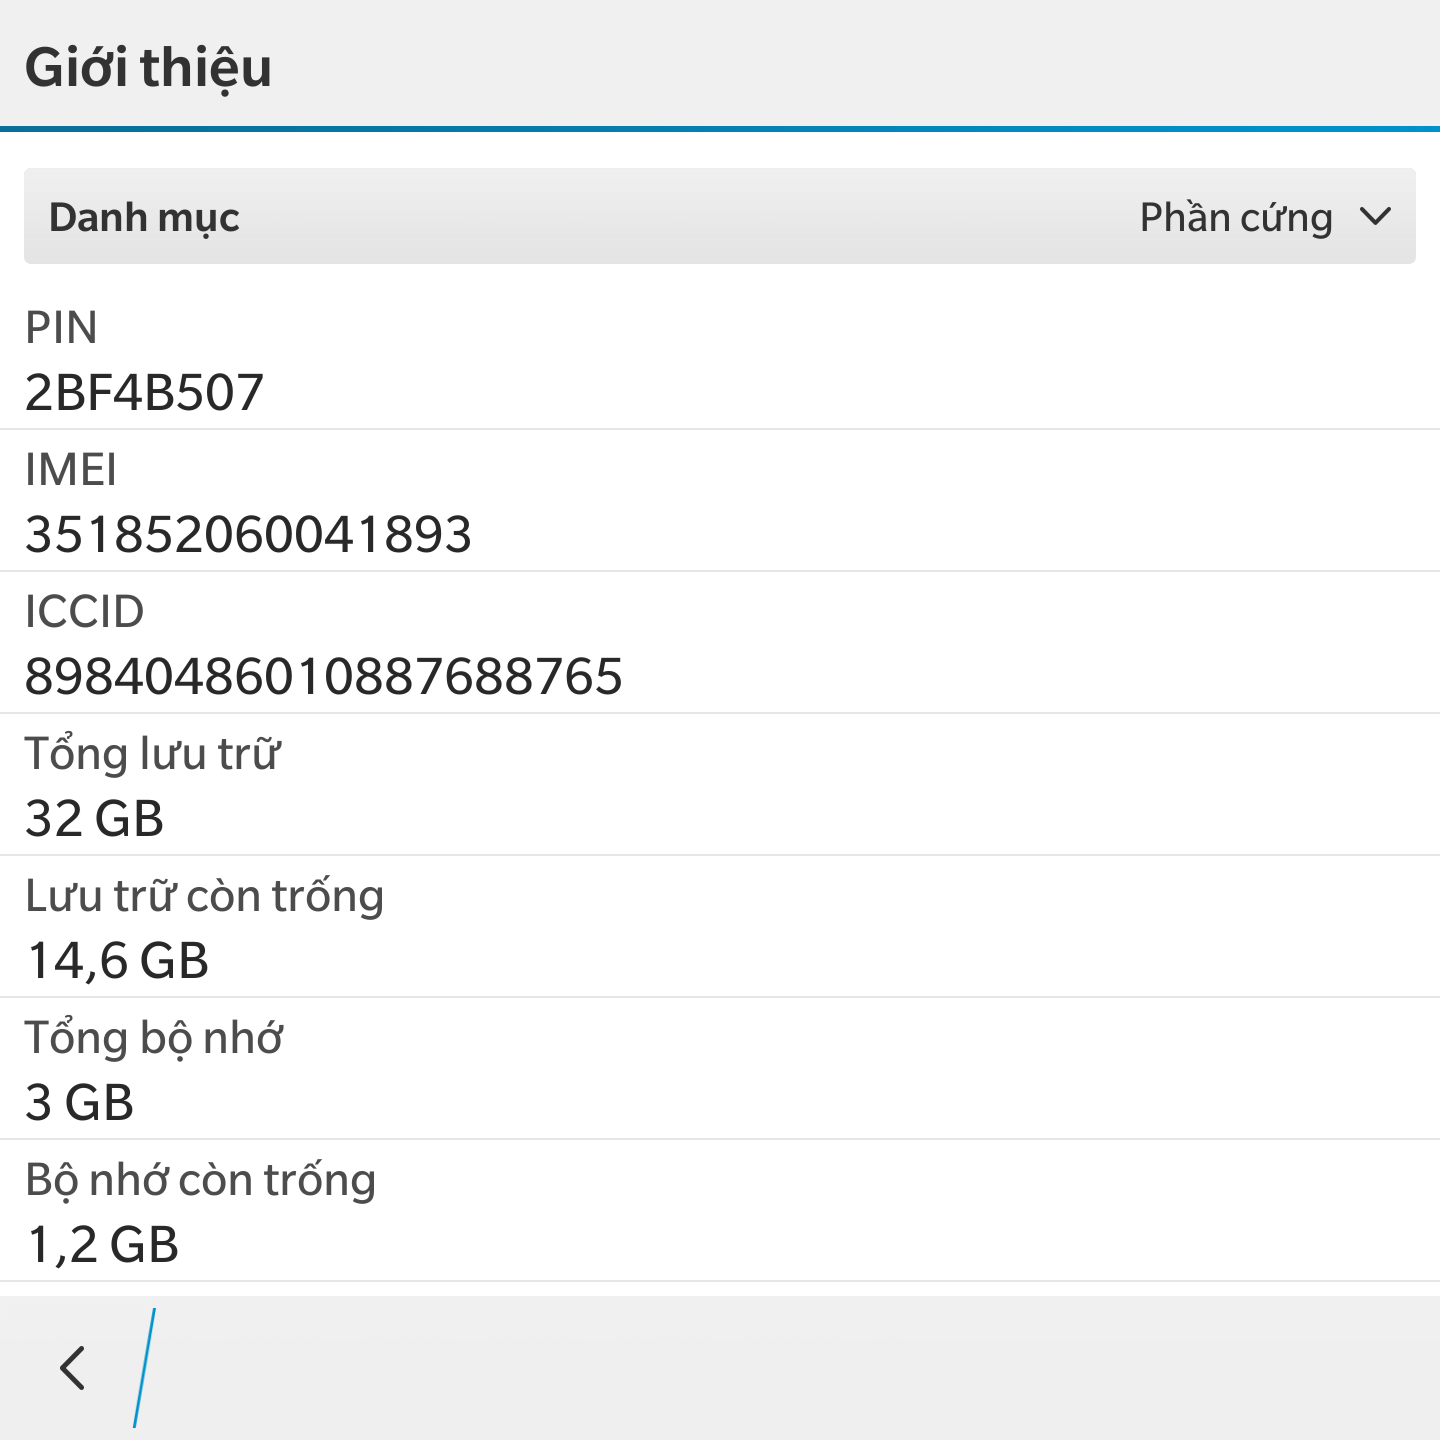
Task: Open the Danh mục category selector
Action: coord(720,216)
